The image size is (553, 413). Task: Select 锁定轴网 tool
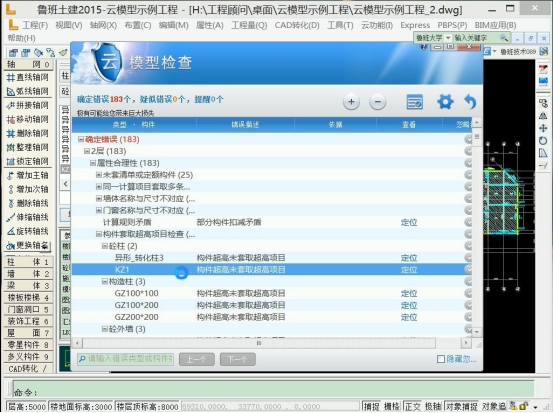tap(28, 161)
